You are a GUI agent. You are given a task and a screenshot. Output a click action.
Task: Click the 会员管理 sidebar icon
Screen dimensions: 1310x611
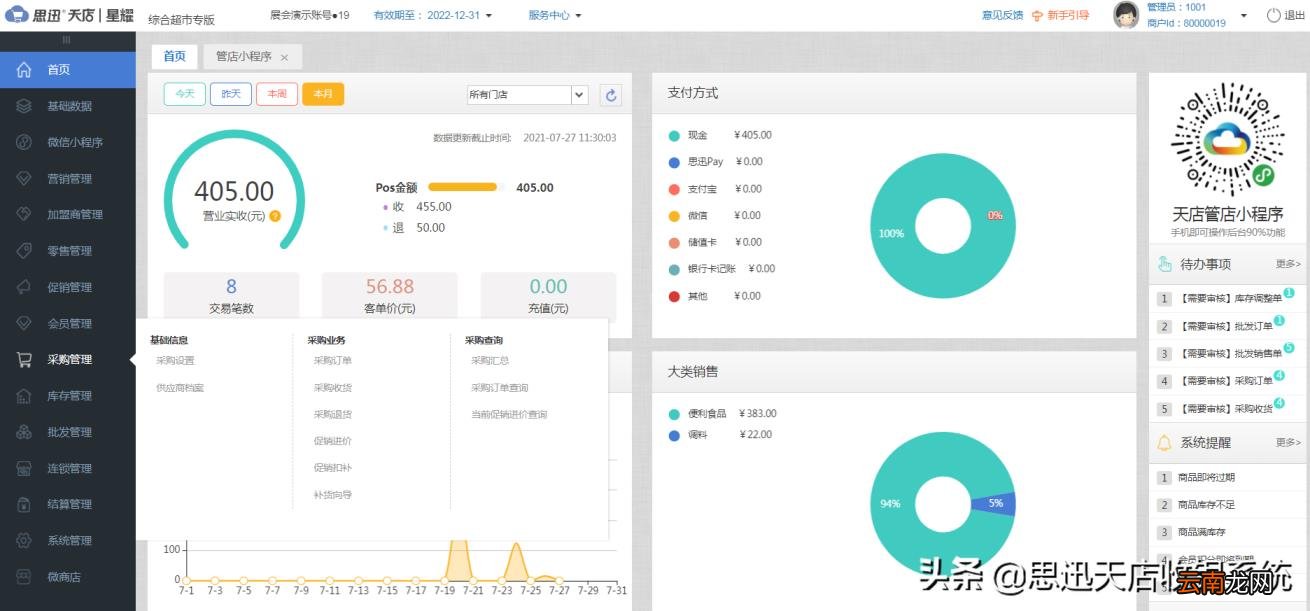[x=24, y=323]
